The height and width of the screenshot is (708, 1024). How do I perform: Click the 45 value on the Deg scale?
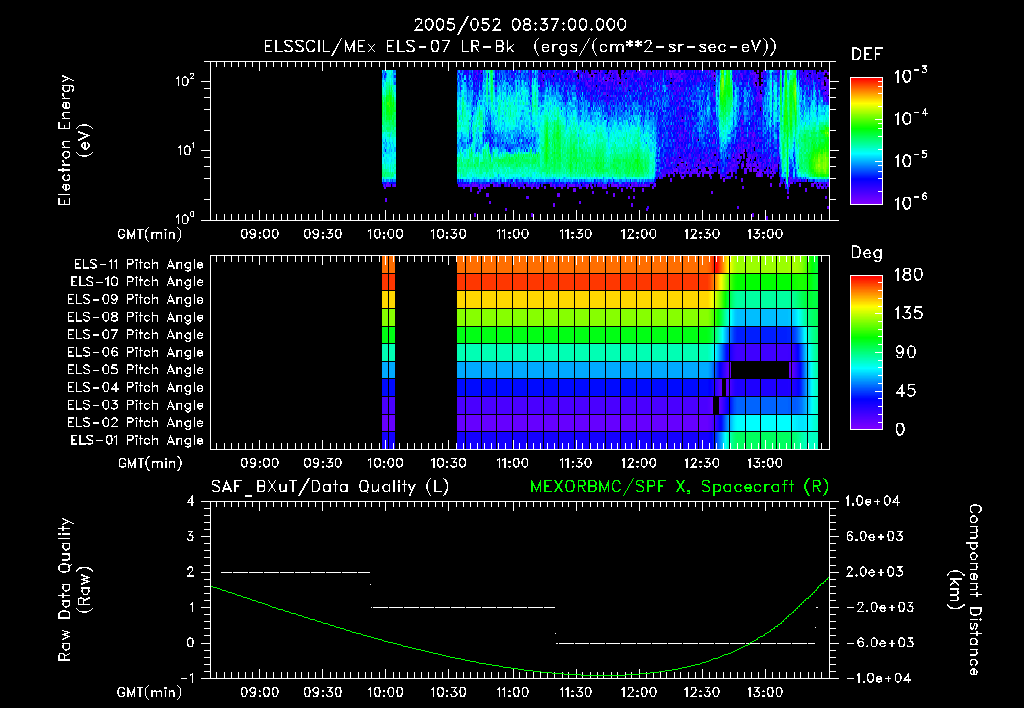(905, 391)
